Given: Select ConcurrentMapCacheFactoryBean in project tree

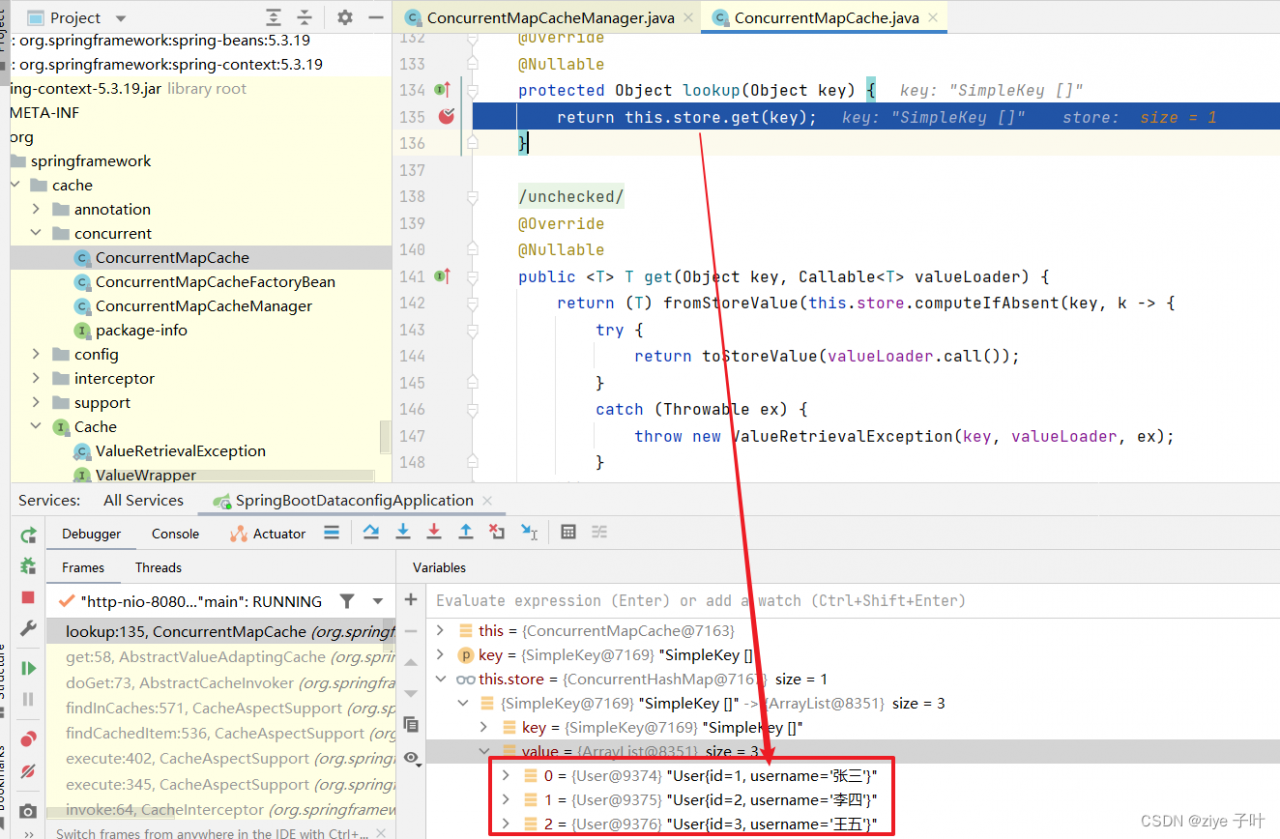Looking at the screenshot, I should (215, 282).
